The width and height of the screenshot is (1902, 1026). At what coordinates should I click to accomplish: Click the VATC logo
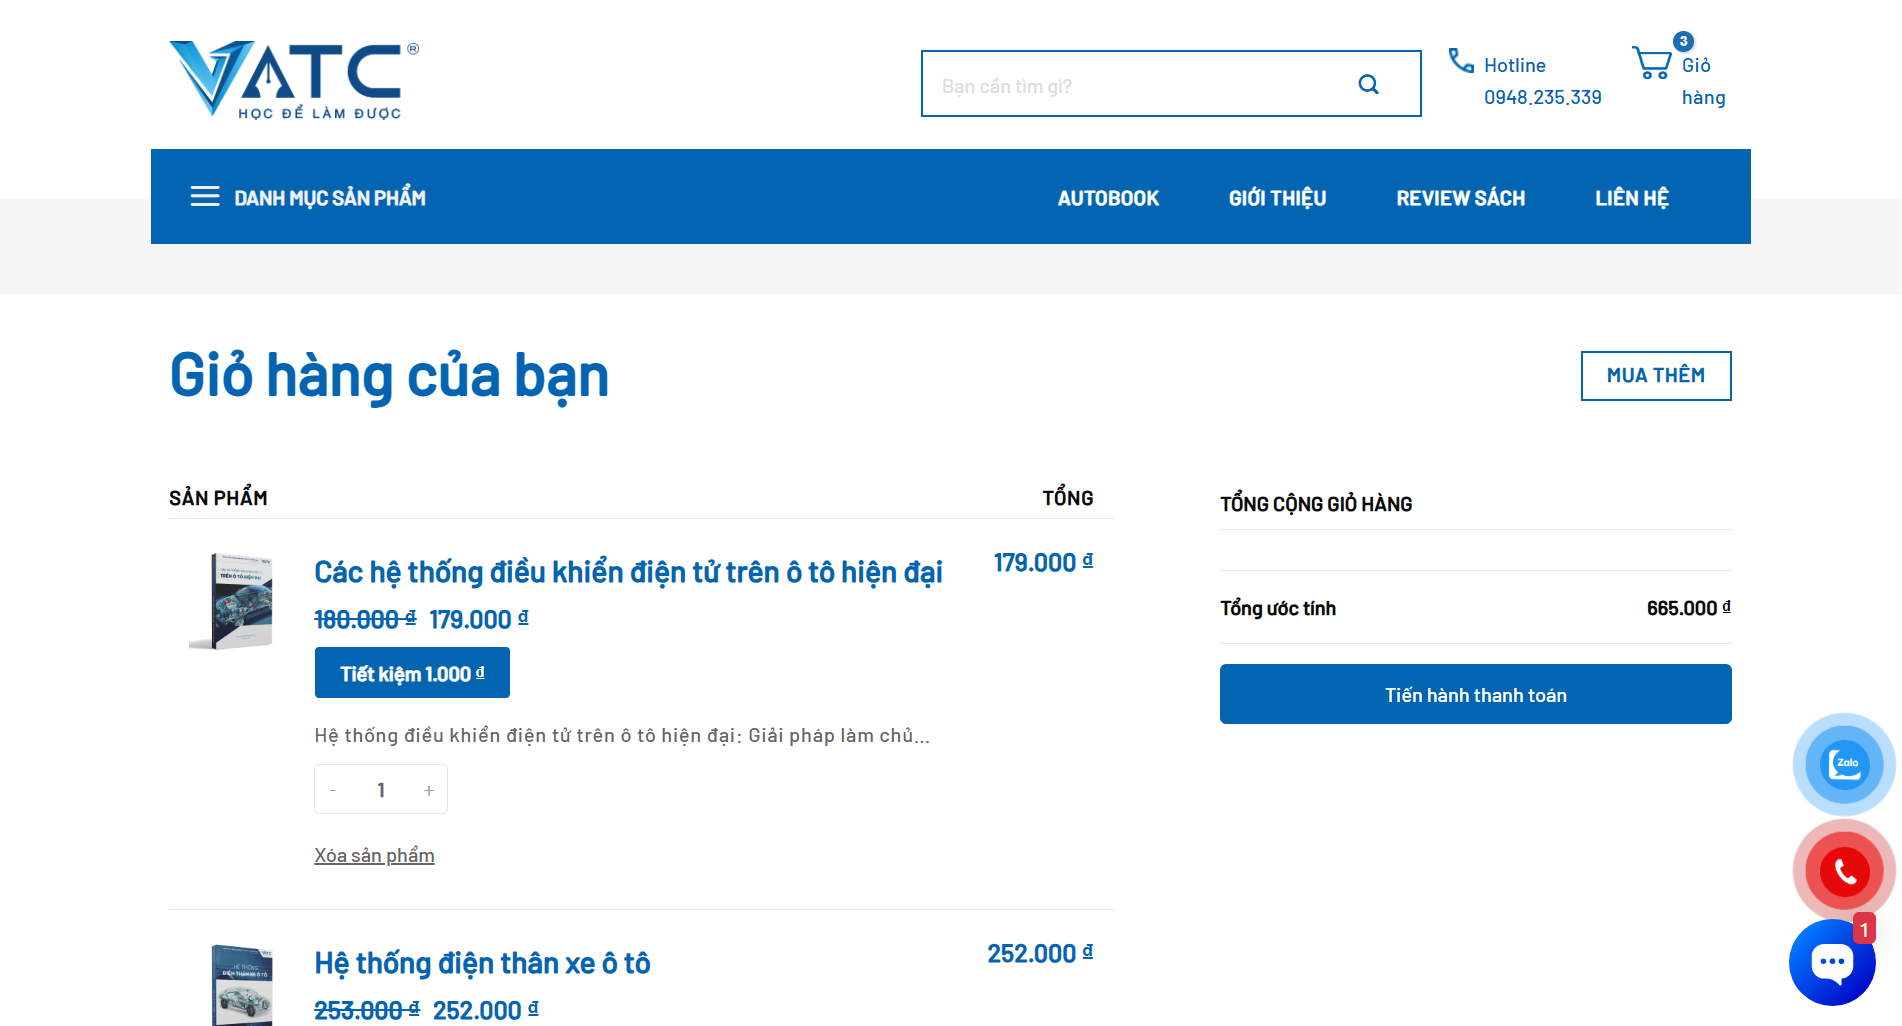coord(294,80)
